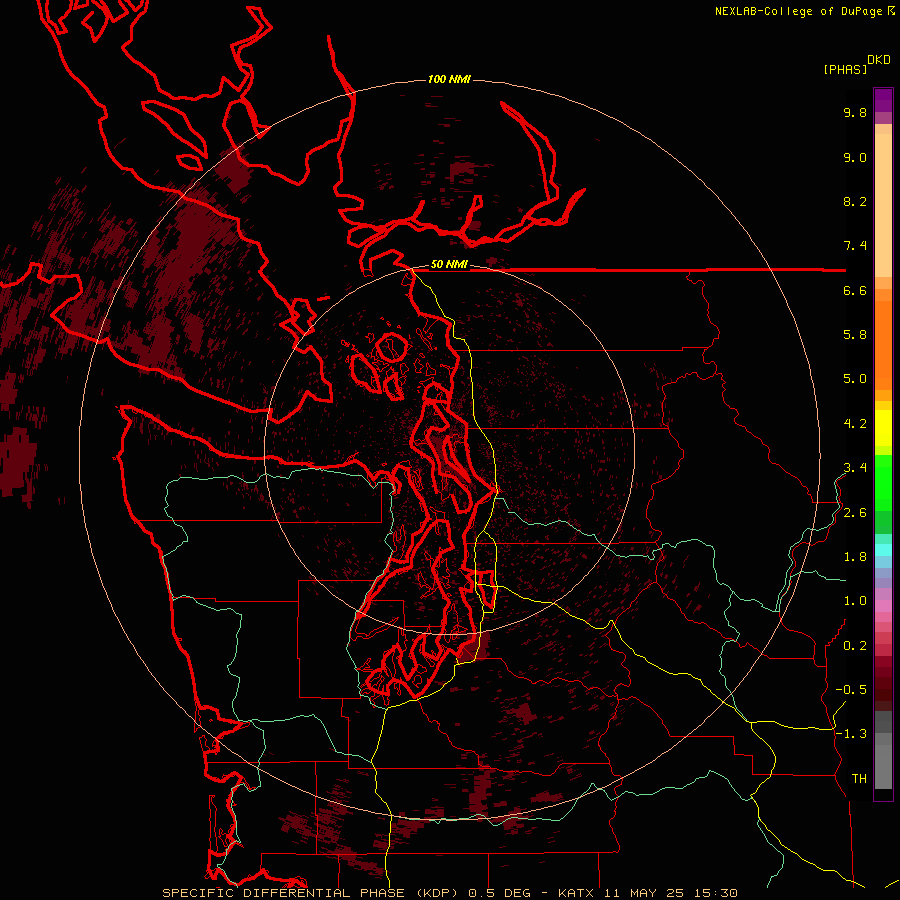This screenshot has width=900, height=900.
Task: Click the [PHAS] legend heading
Action: [x=845, y=69]
